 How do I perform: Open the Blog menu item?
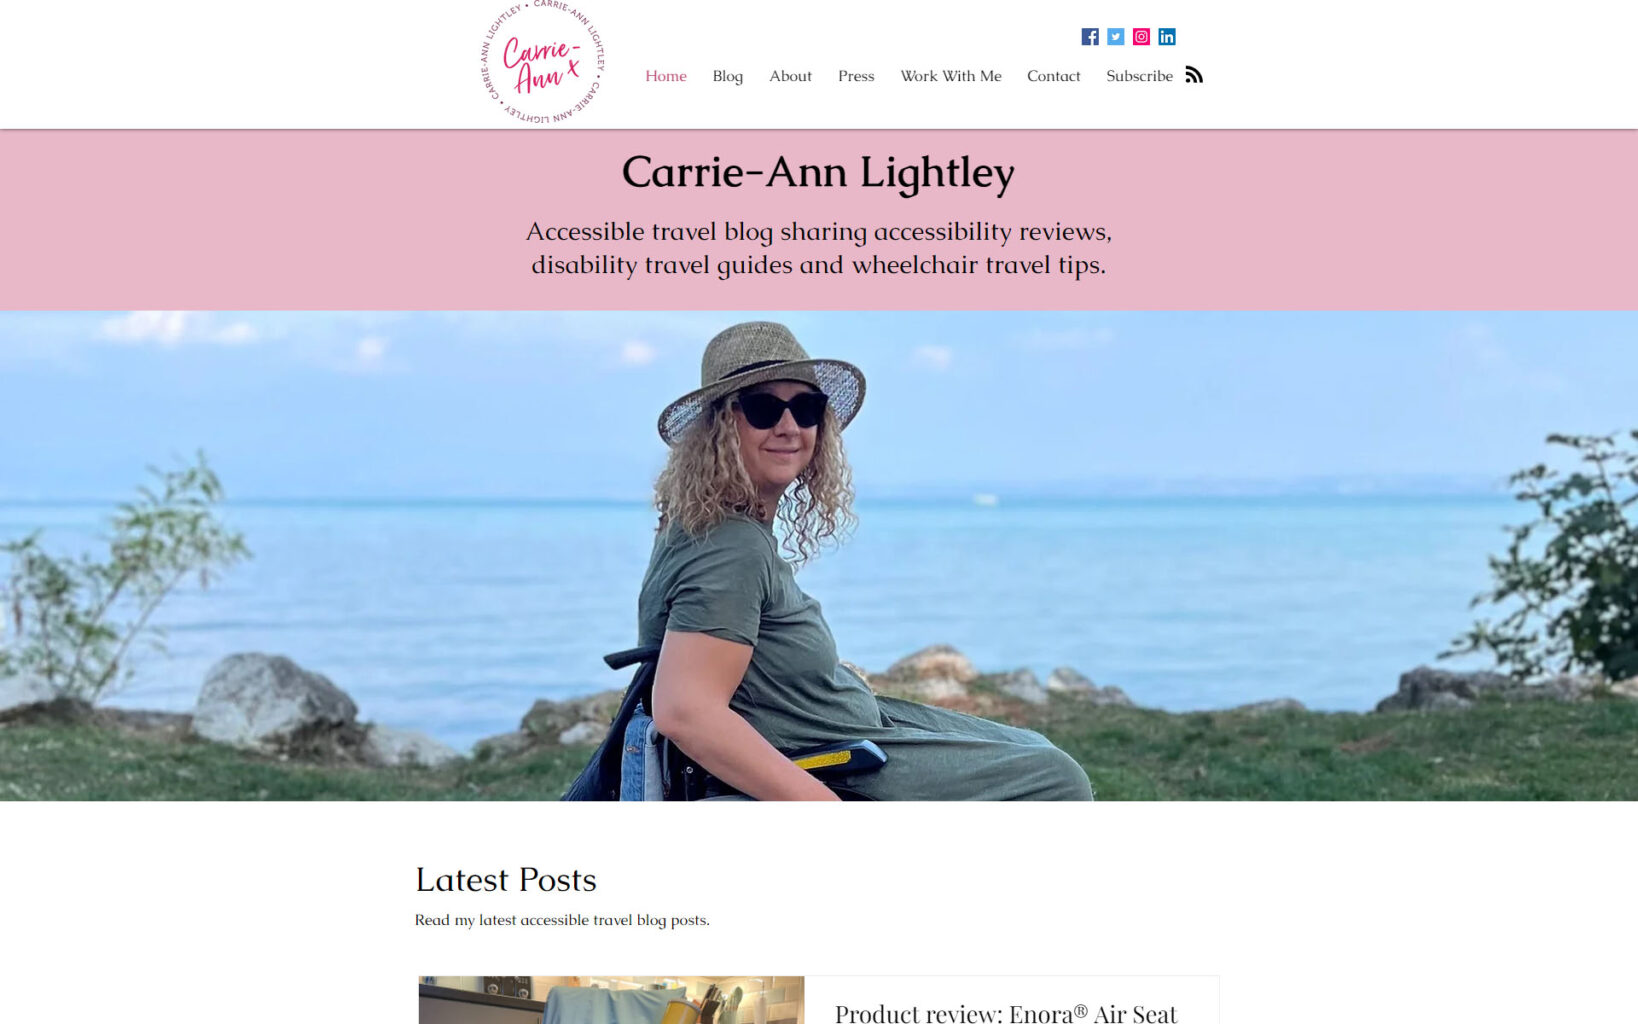pyautogui.click(x=728, y=76)
